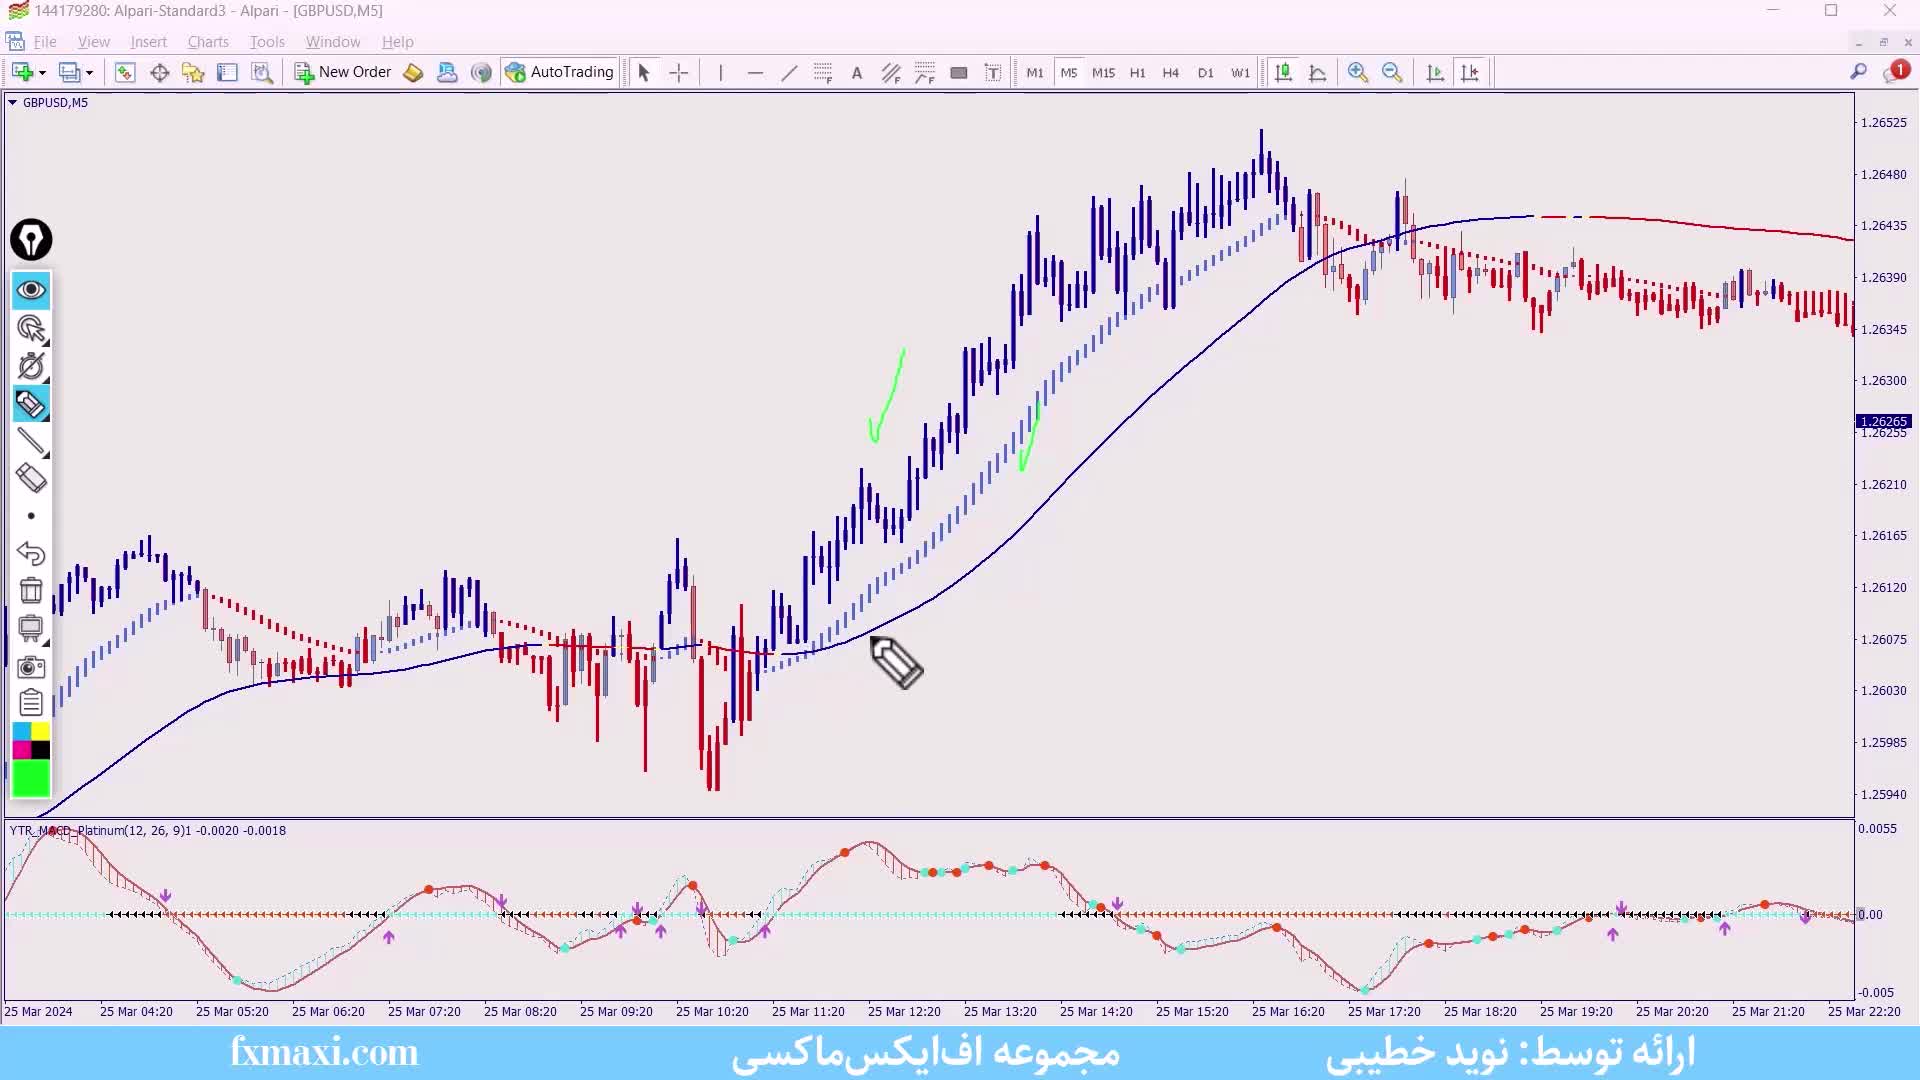Toggle the highlighter pen tool in sidebar
The width and height of the screenshot is (1920, 1080).
pos(31,404)
